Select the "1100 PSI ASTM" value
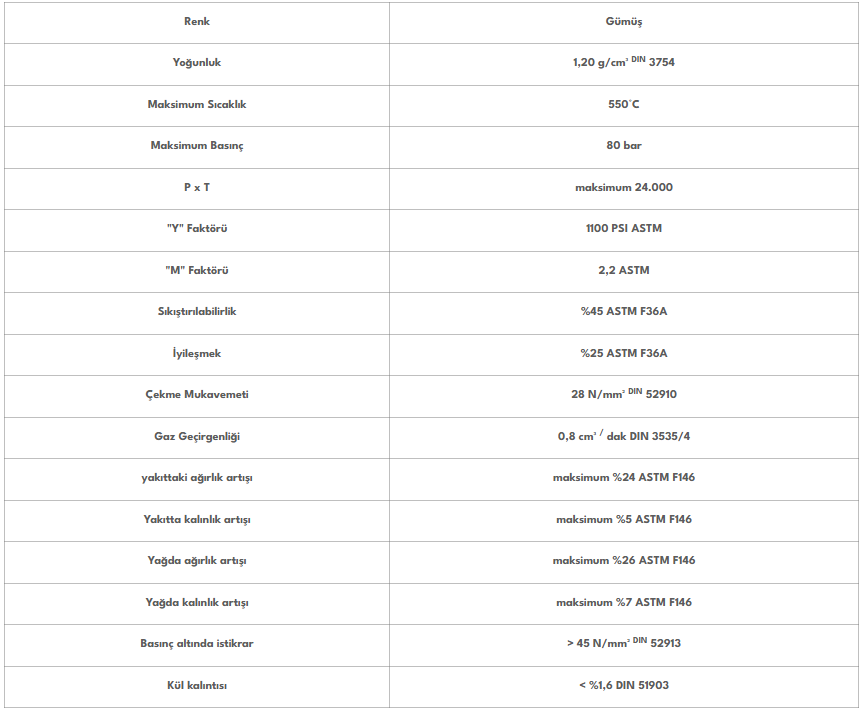 (623, 228)
